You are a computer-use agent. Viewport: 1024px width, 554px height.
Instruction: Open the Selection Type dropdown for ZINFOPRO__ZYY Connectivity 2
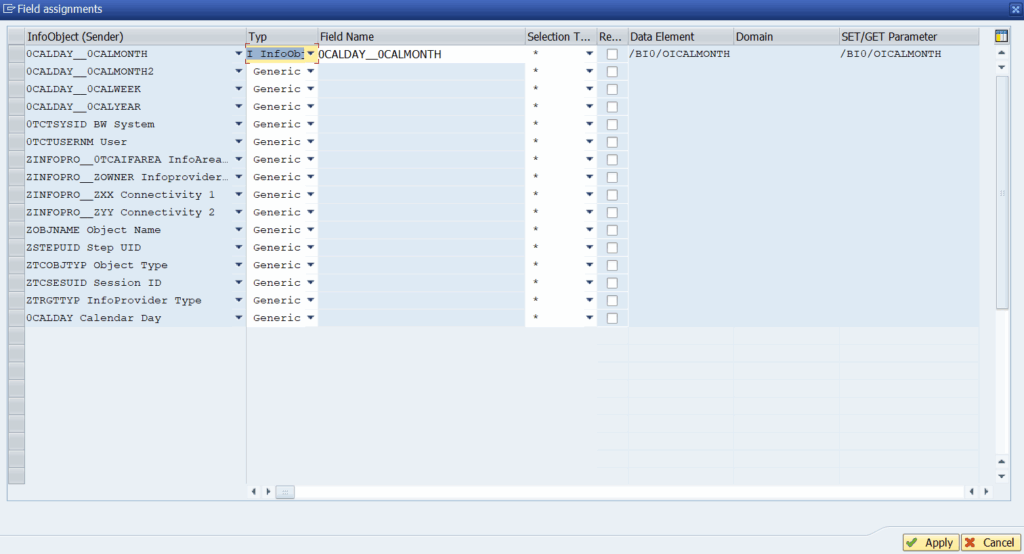[x=590, y=212]
